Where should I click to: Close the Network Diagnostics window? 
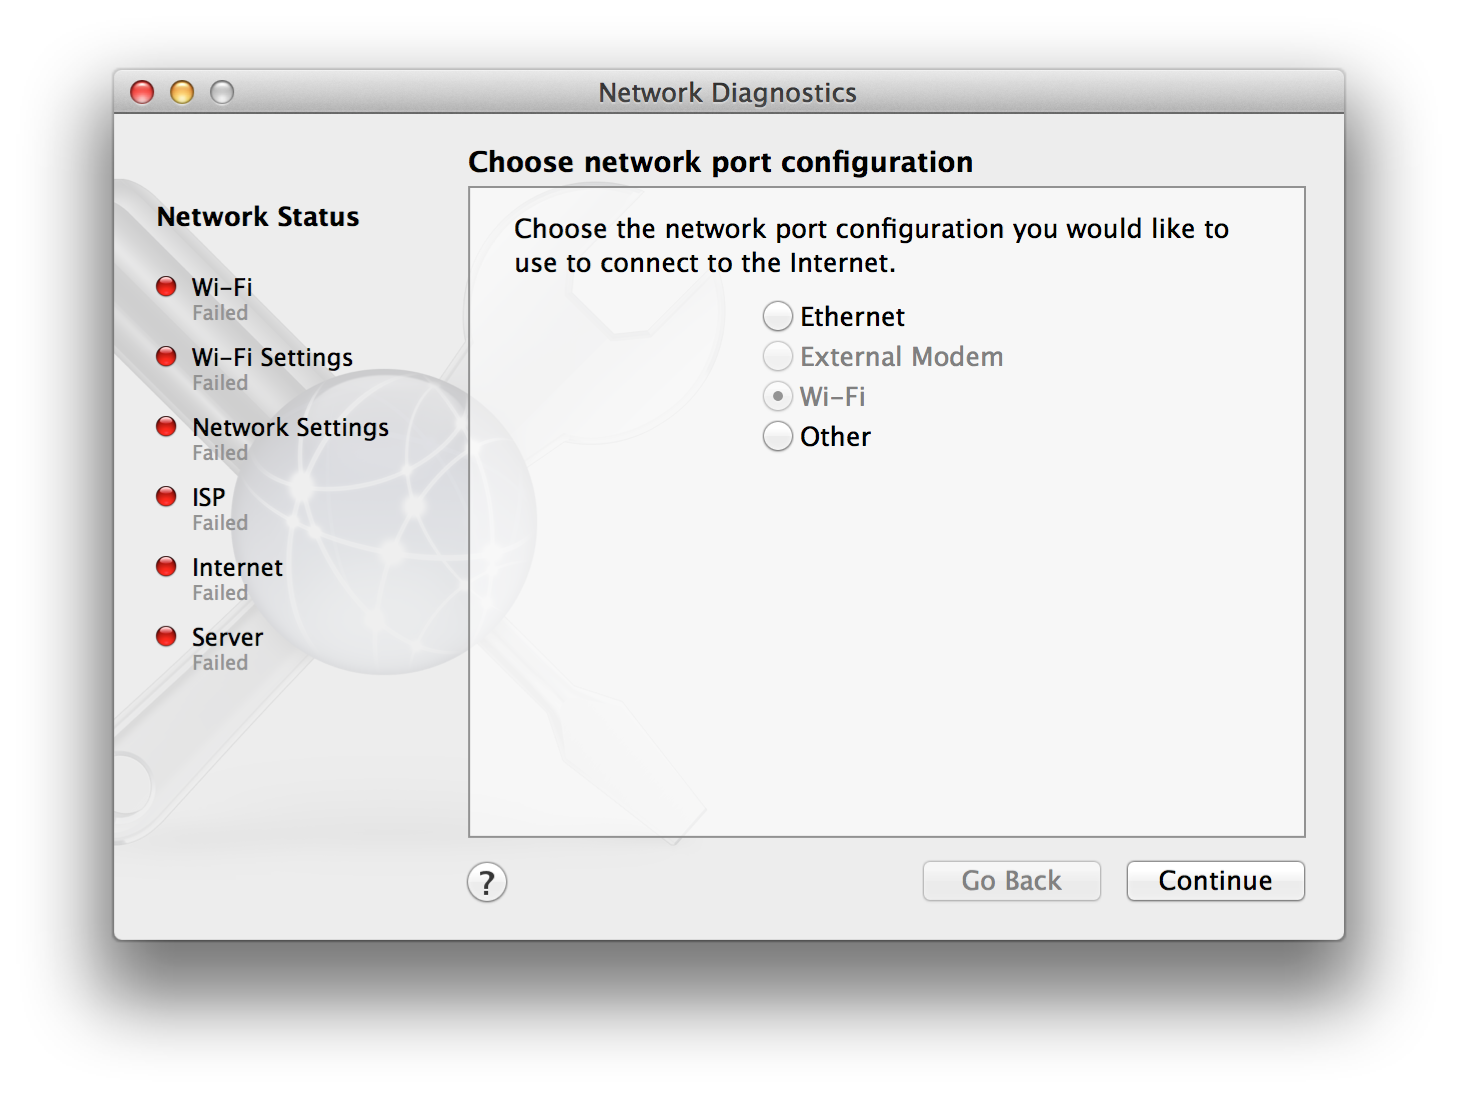tap(143, 93)
